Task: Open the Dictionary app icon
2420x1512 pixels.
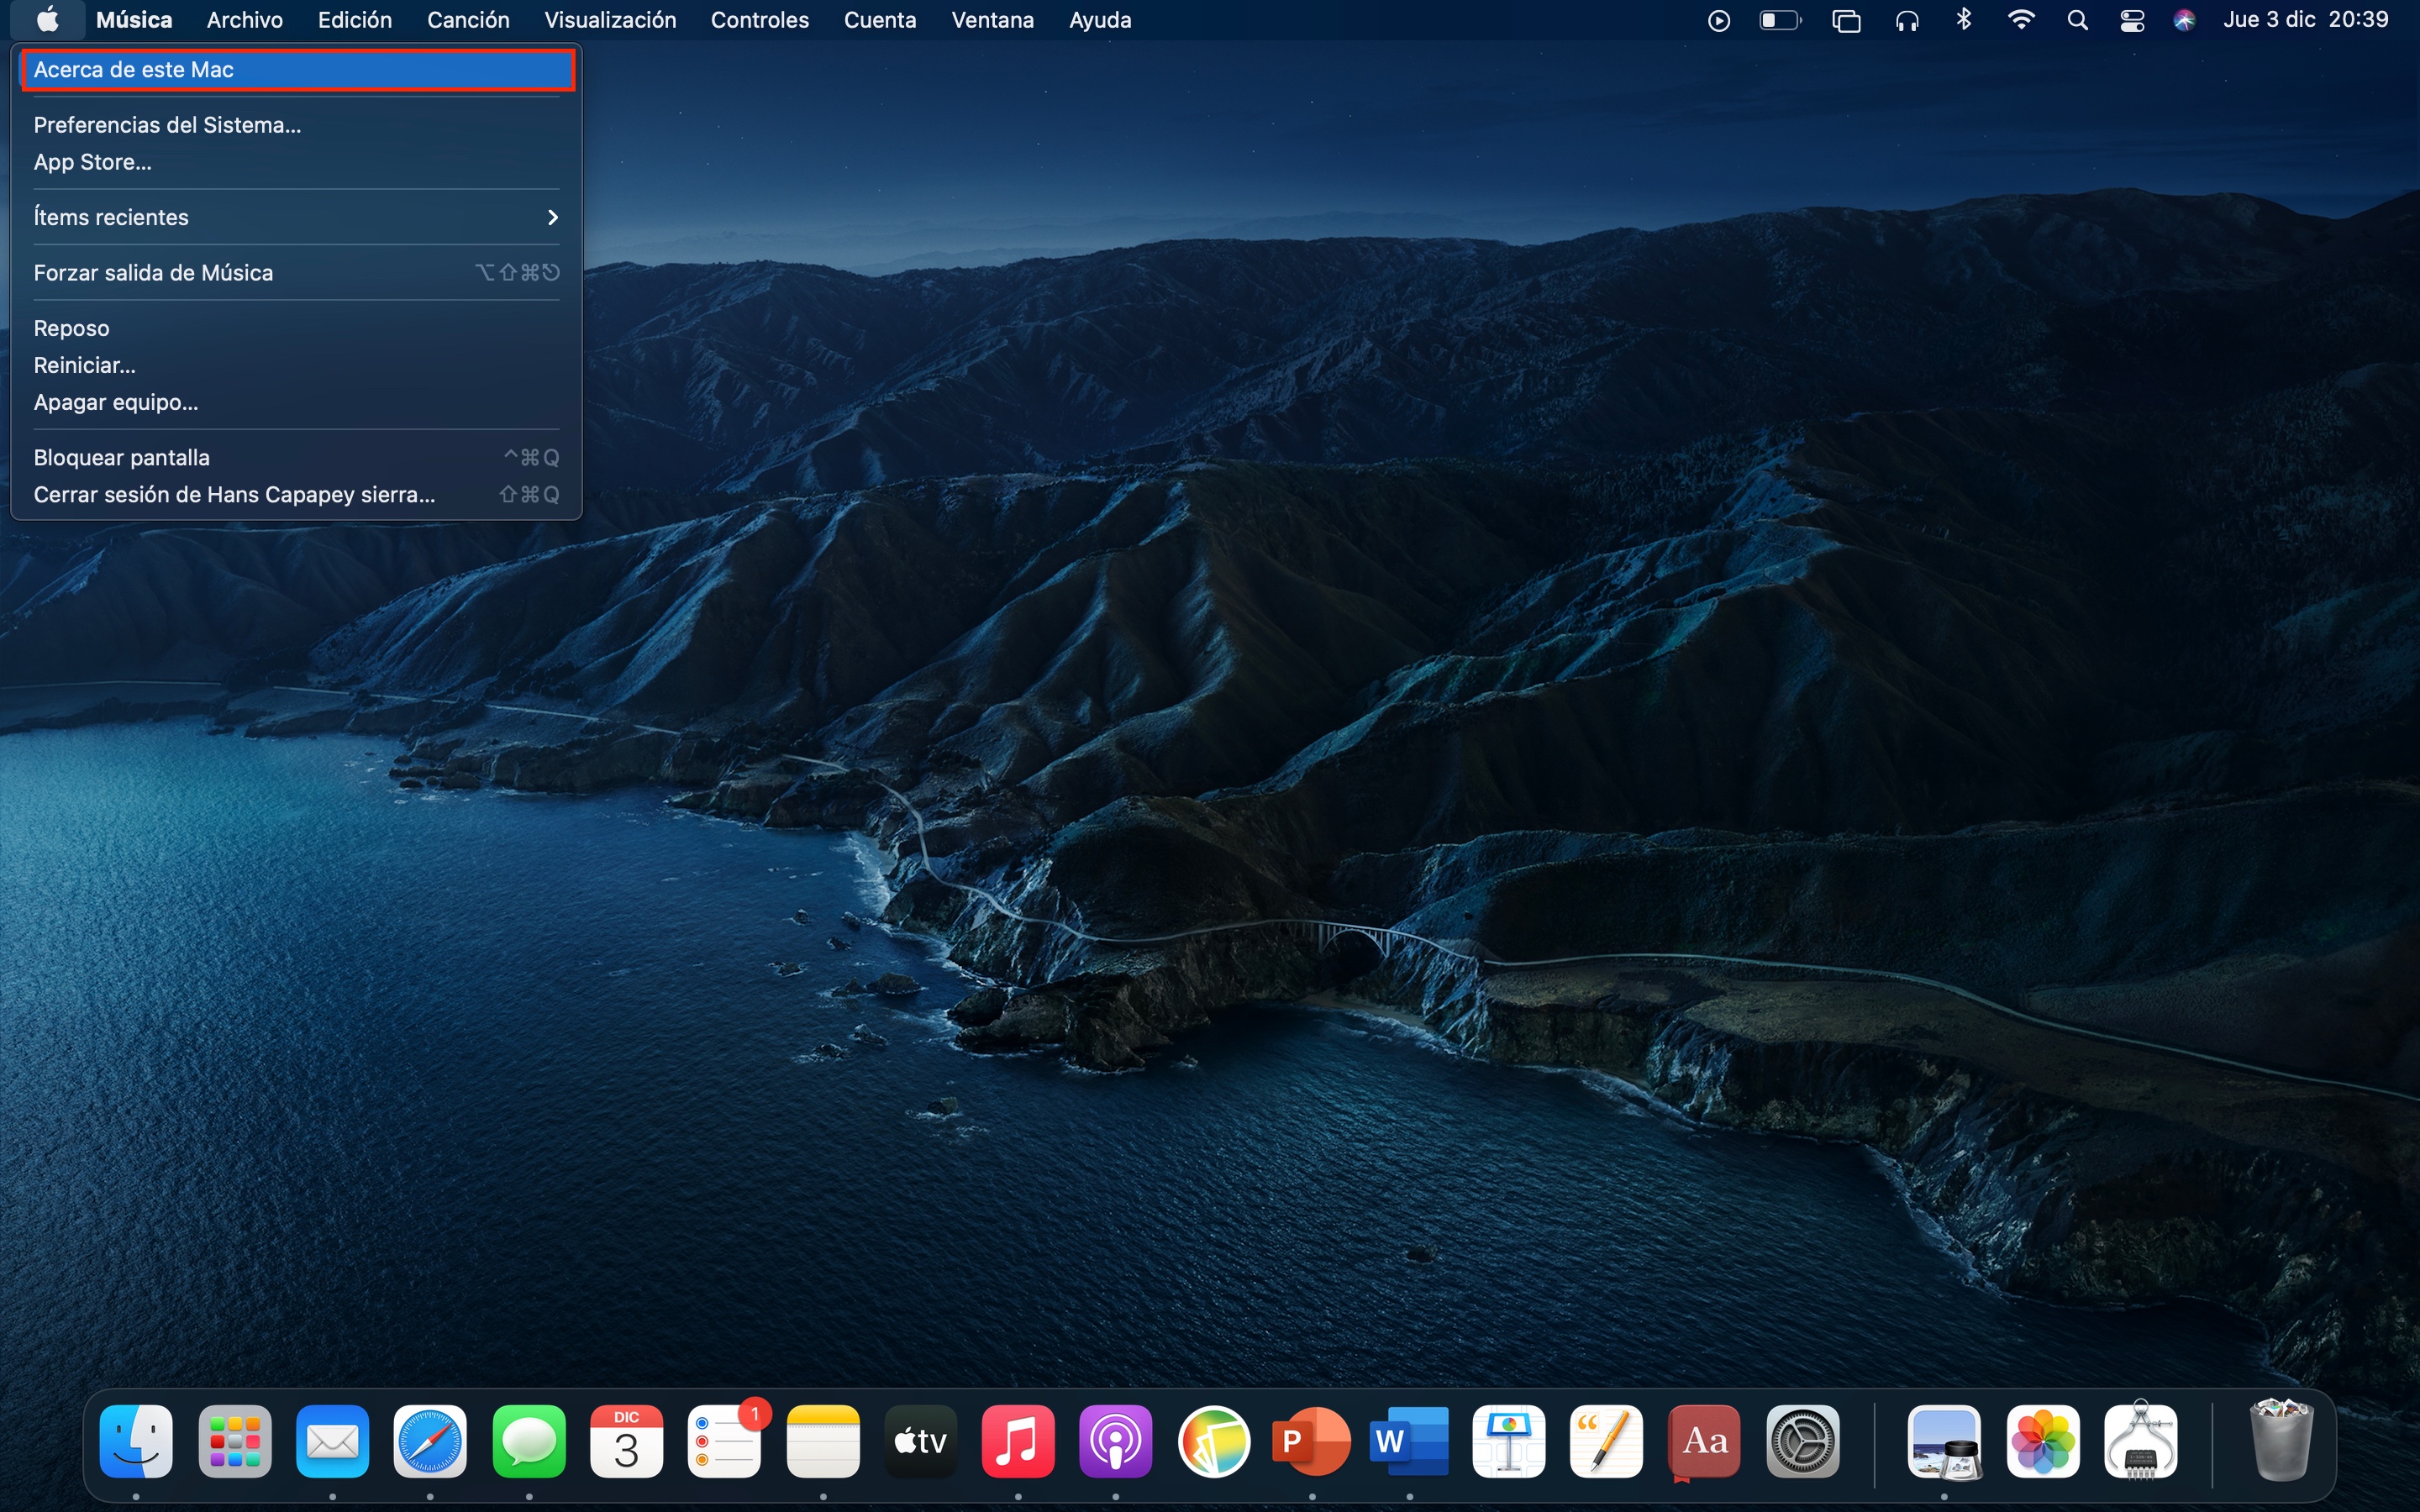Action: [x=1704, y=1441]
